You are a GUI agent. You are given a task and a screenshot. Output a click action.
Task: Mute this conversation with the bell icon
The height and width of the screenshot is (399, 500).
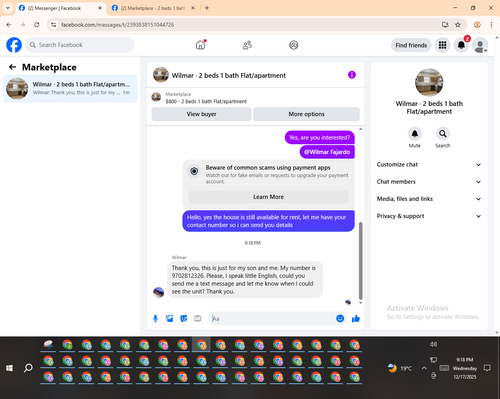tap(415, 134)
